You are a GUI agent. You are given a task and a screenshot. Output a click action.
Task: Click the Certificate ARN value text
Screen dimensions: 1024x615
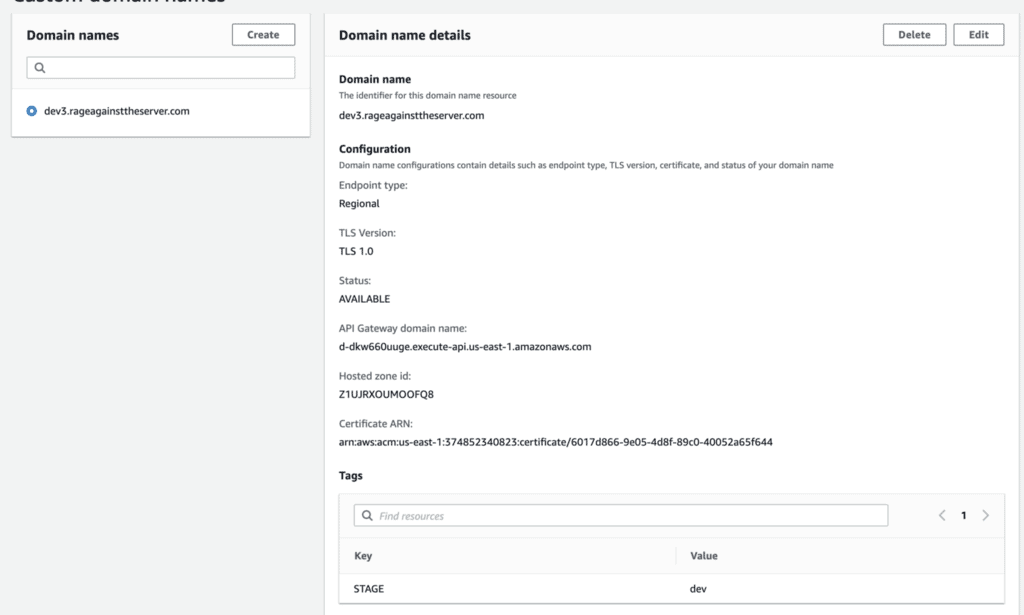point(555,441)
